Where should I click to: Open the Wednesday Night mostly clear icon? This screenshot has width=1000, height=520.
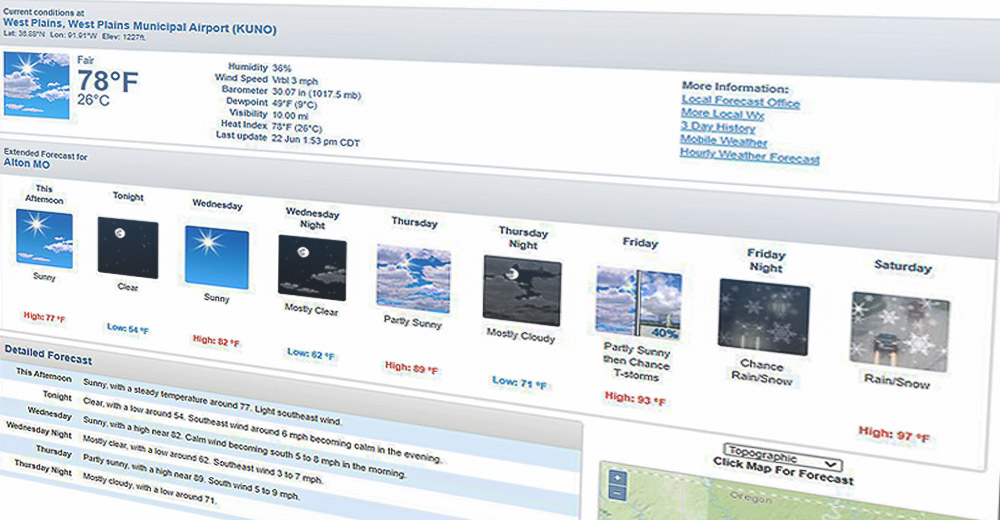(x=312, y=269)
